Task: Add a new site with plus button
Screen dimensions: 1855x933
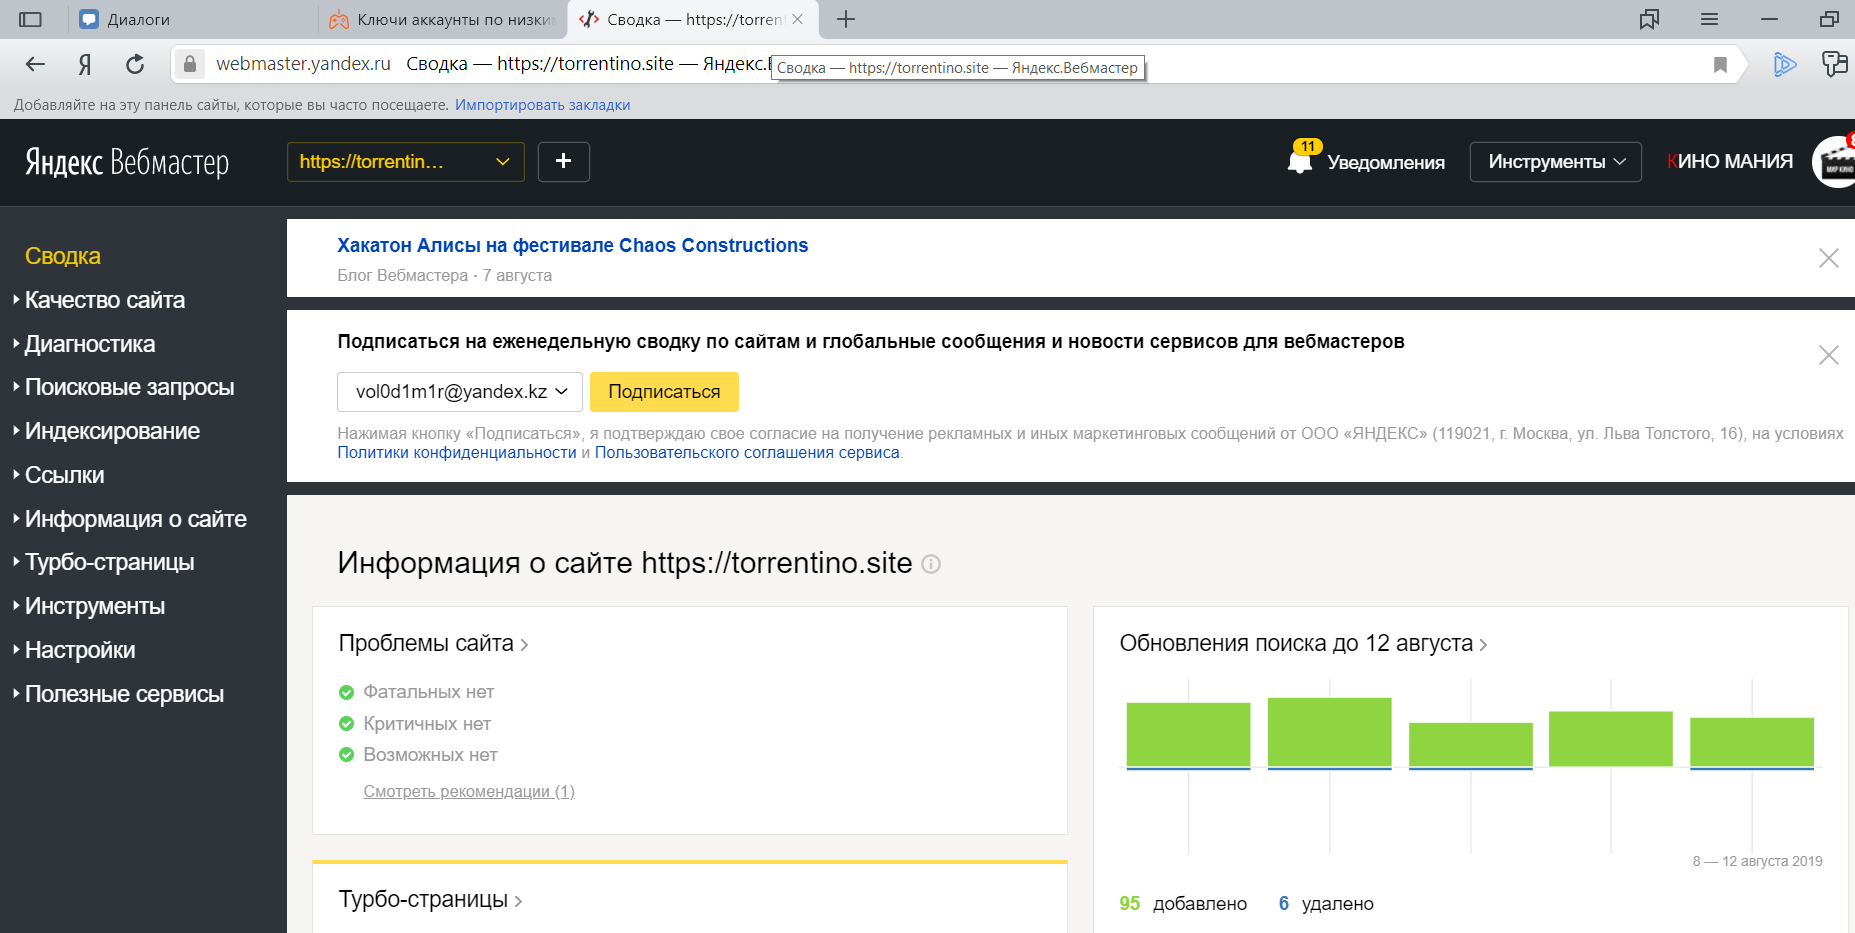Action: click(x=564, y=162)
